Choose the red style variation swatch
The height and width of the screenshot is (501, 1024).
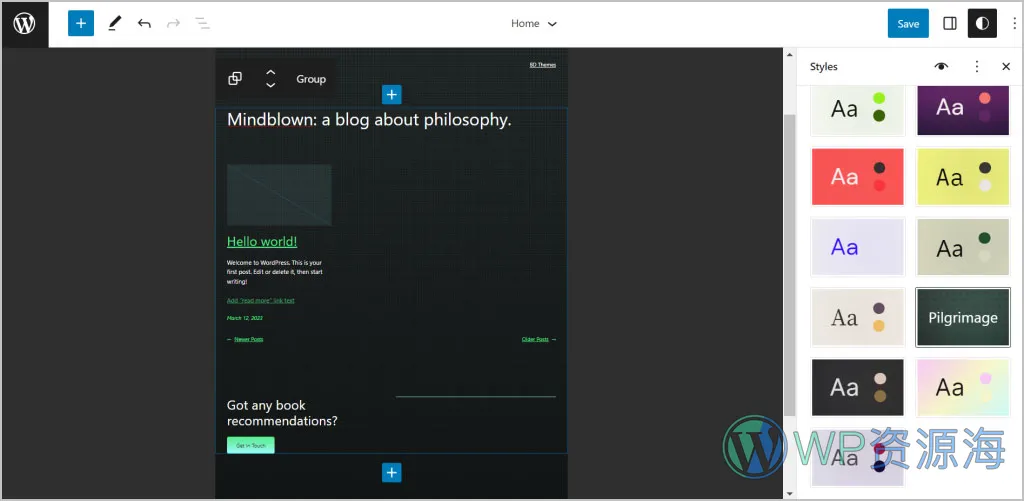pyautogui.click(x=857, y=177)
